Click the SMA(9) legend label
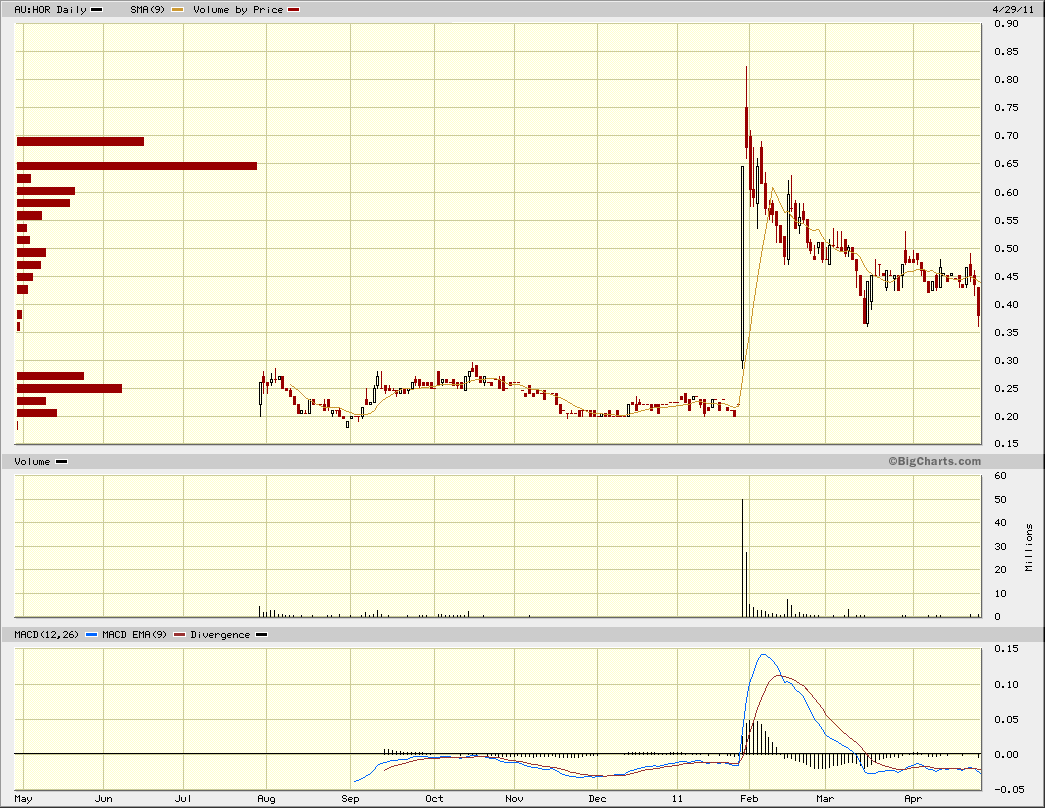 [x=147, y=9]
